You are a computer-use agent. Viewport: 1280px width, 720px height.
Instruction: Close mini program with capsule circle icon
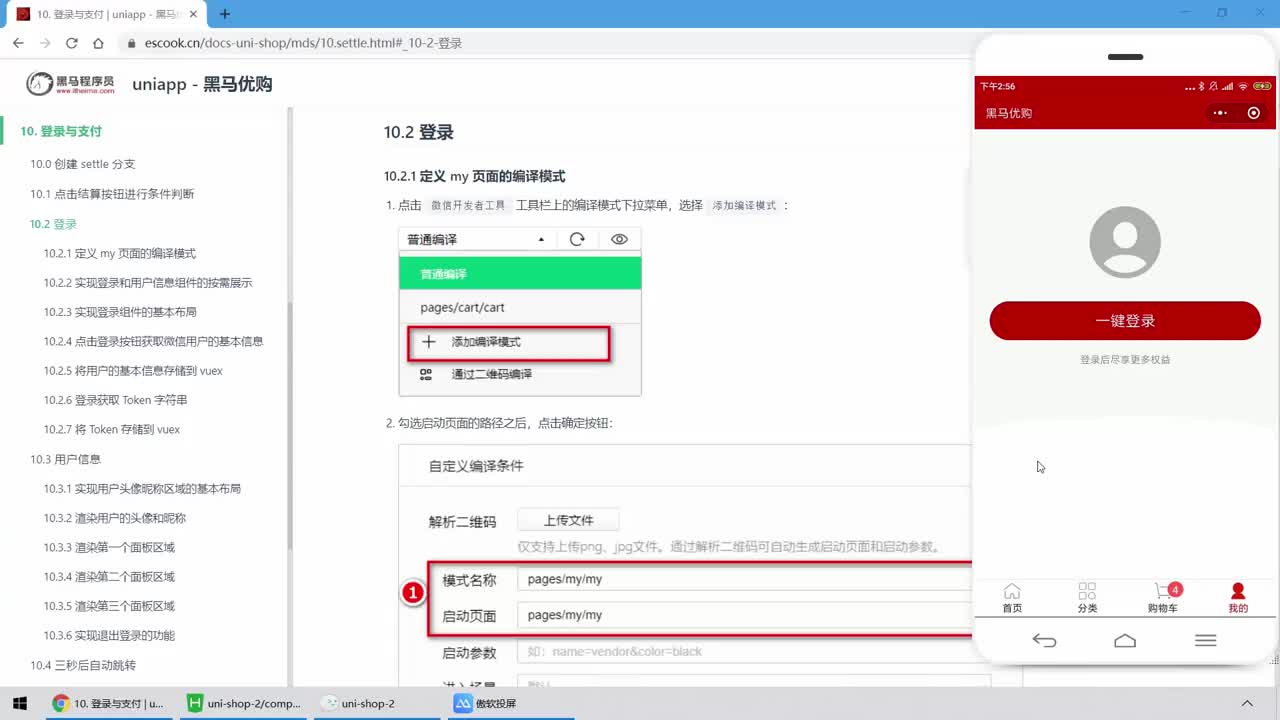coord(1254,113)
